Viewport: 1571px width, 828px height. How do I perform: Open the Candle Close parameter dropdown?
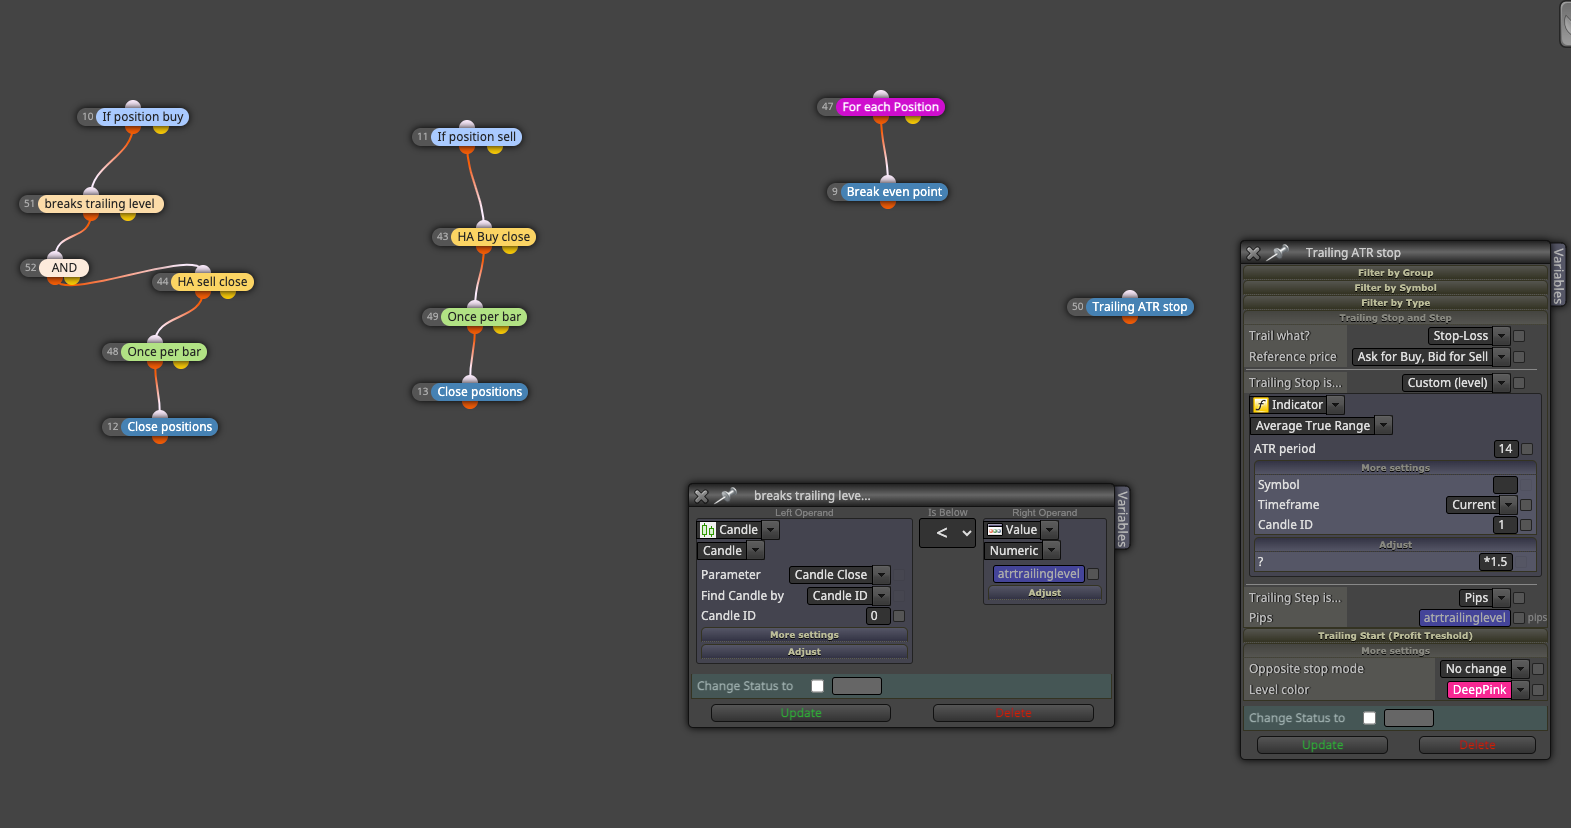click(839, 575)
